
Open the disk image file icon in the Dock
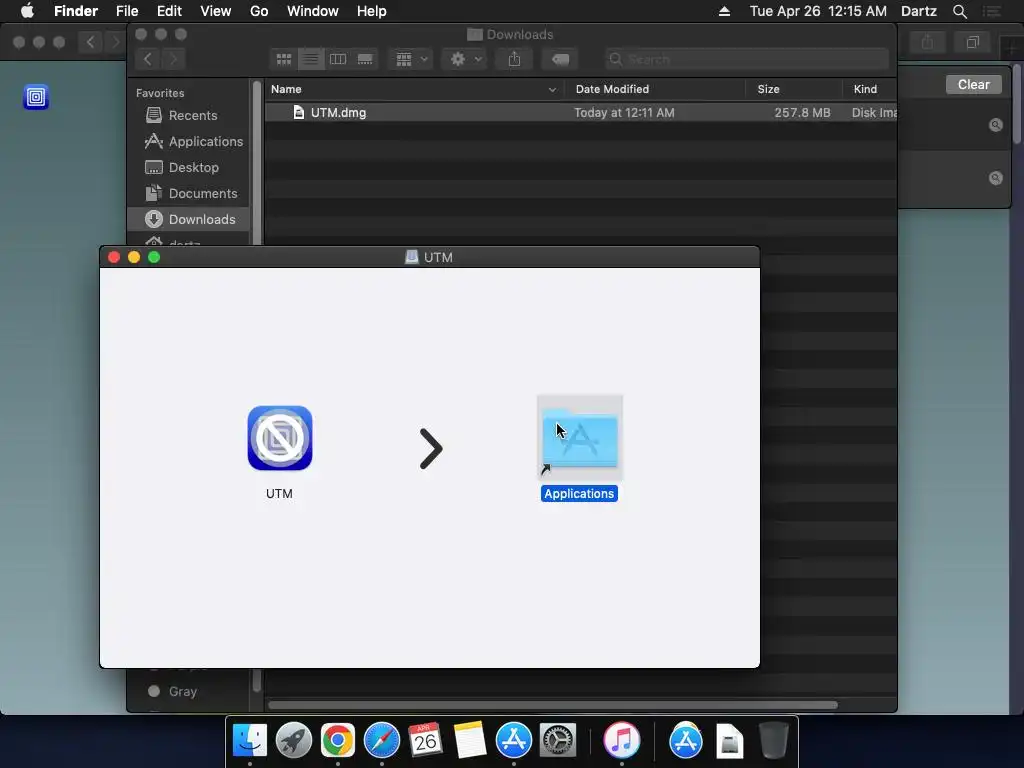tap(729, 742)
